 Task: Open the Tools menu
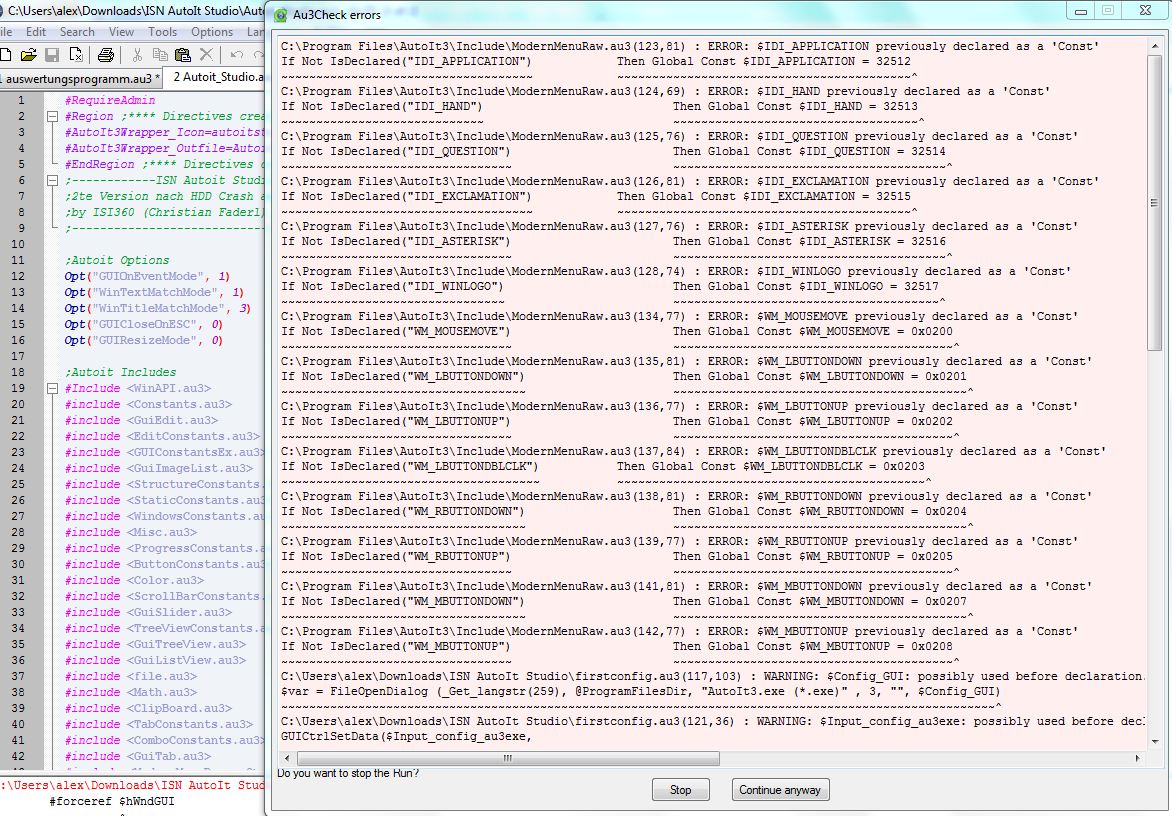tap(162, 32)
